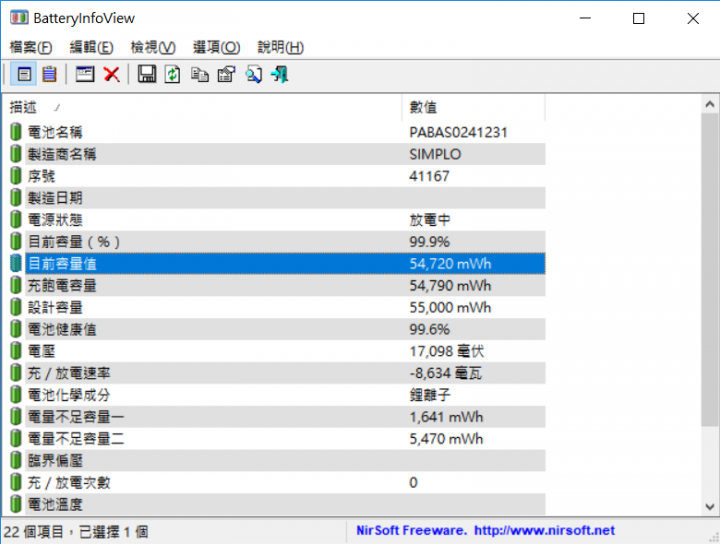720x544 pixels.
Task: Select the 電池溫度 row label
Action: (x=55, y=505)
